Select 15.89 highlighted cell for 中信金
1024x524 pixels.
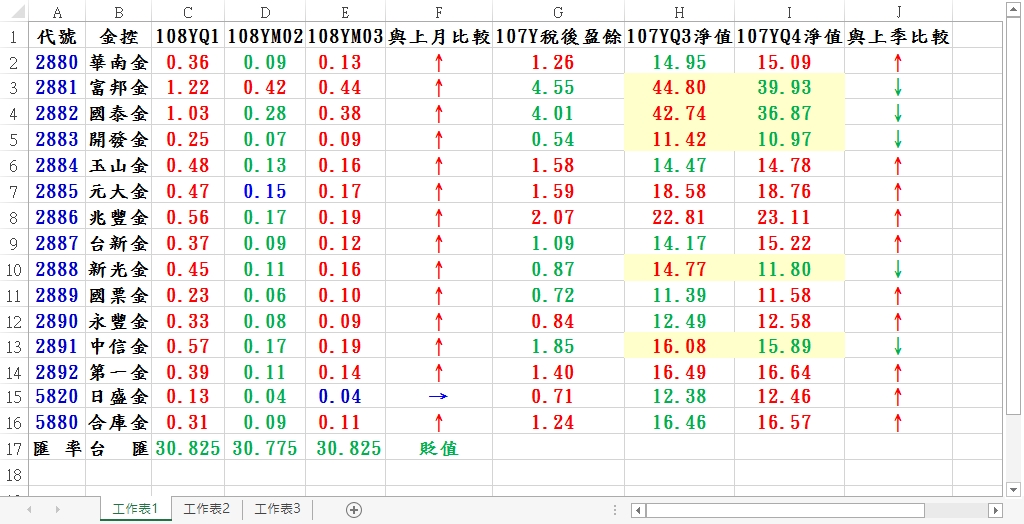(790, 346)
